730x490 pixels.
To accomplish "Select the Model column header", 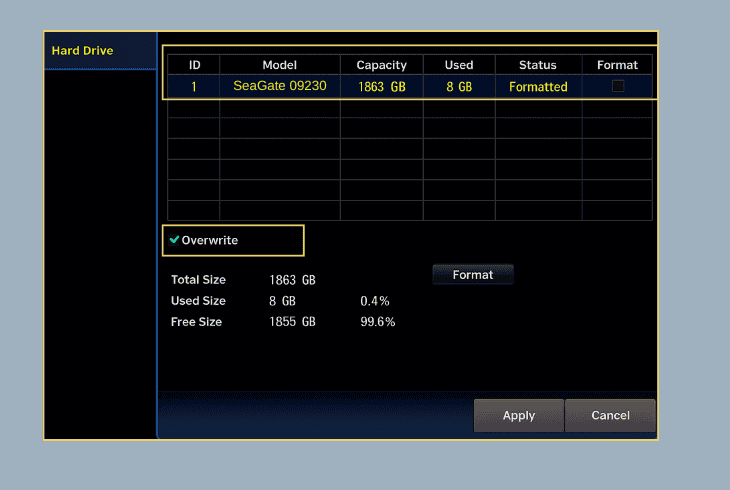I will (280, 65).
